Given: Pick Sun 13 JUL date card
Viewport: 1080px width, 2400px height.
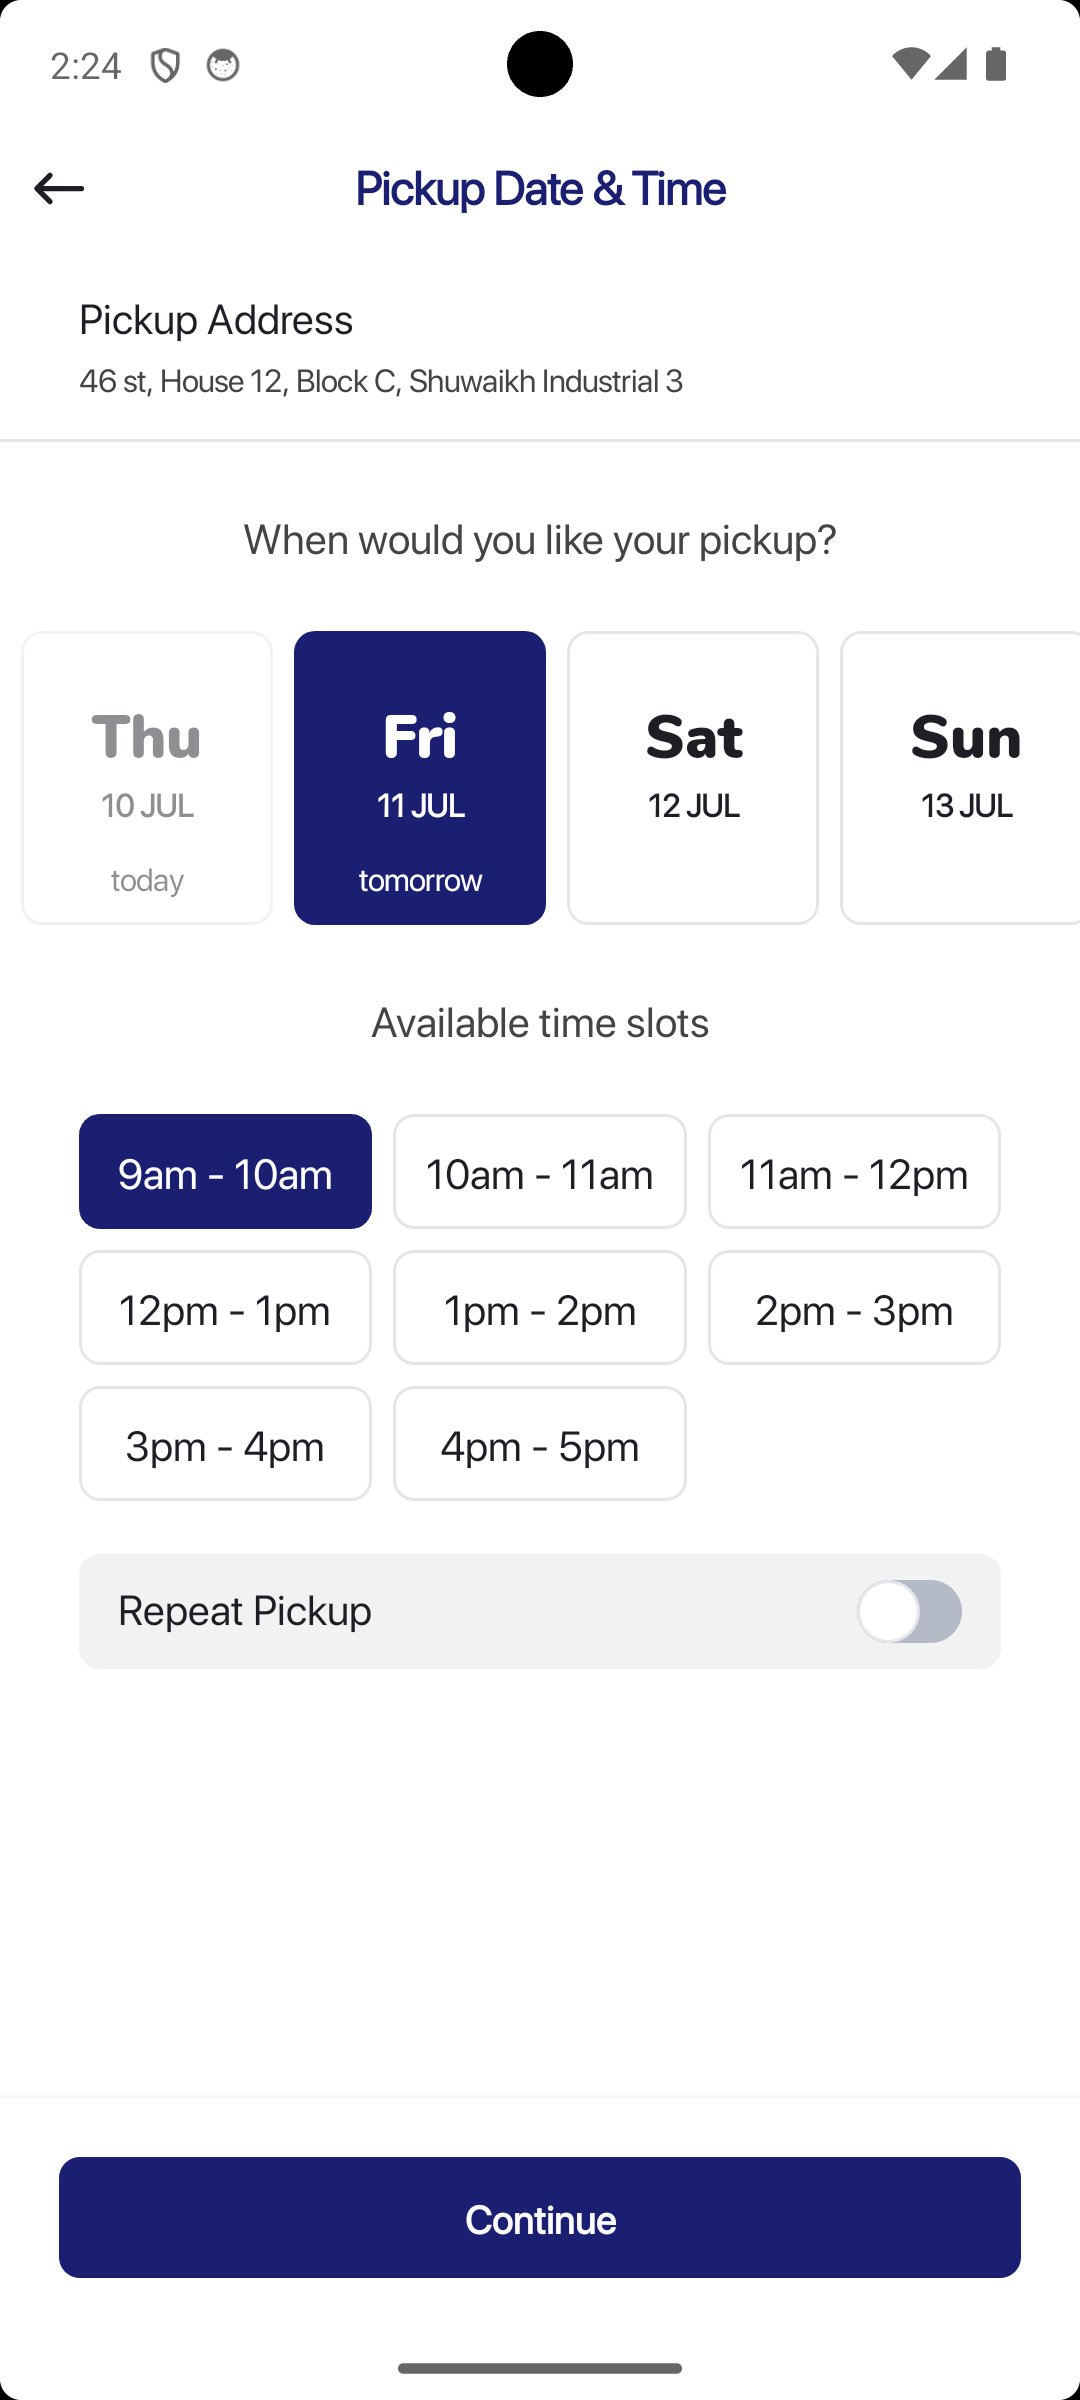Looking at the screenshot, I should pyautogui.click(x=963, y=778).
